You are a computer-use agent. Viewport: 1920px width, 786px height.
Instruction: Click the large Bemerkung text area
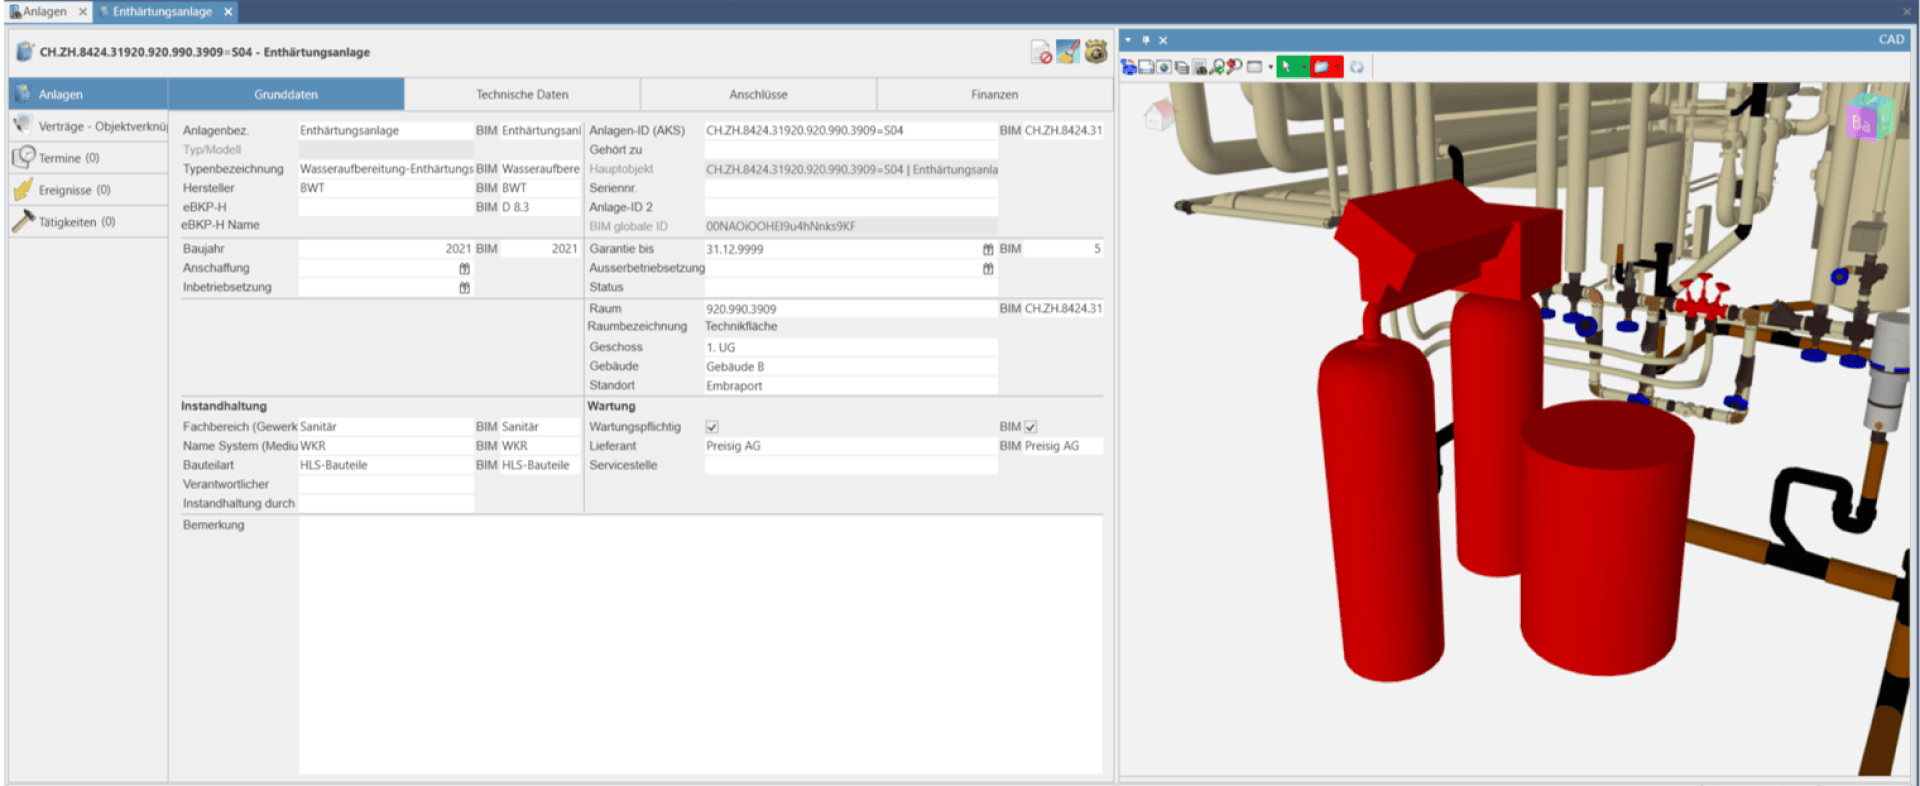point(700,645)
